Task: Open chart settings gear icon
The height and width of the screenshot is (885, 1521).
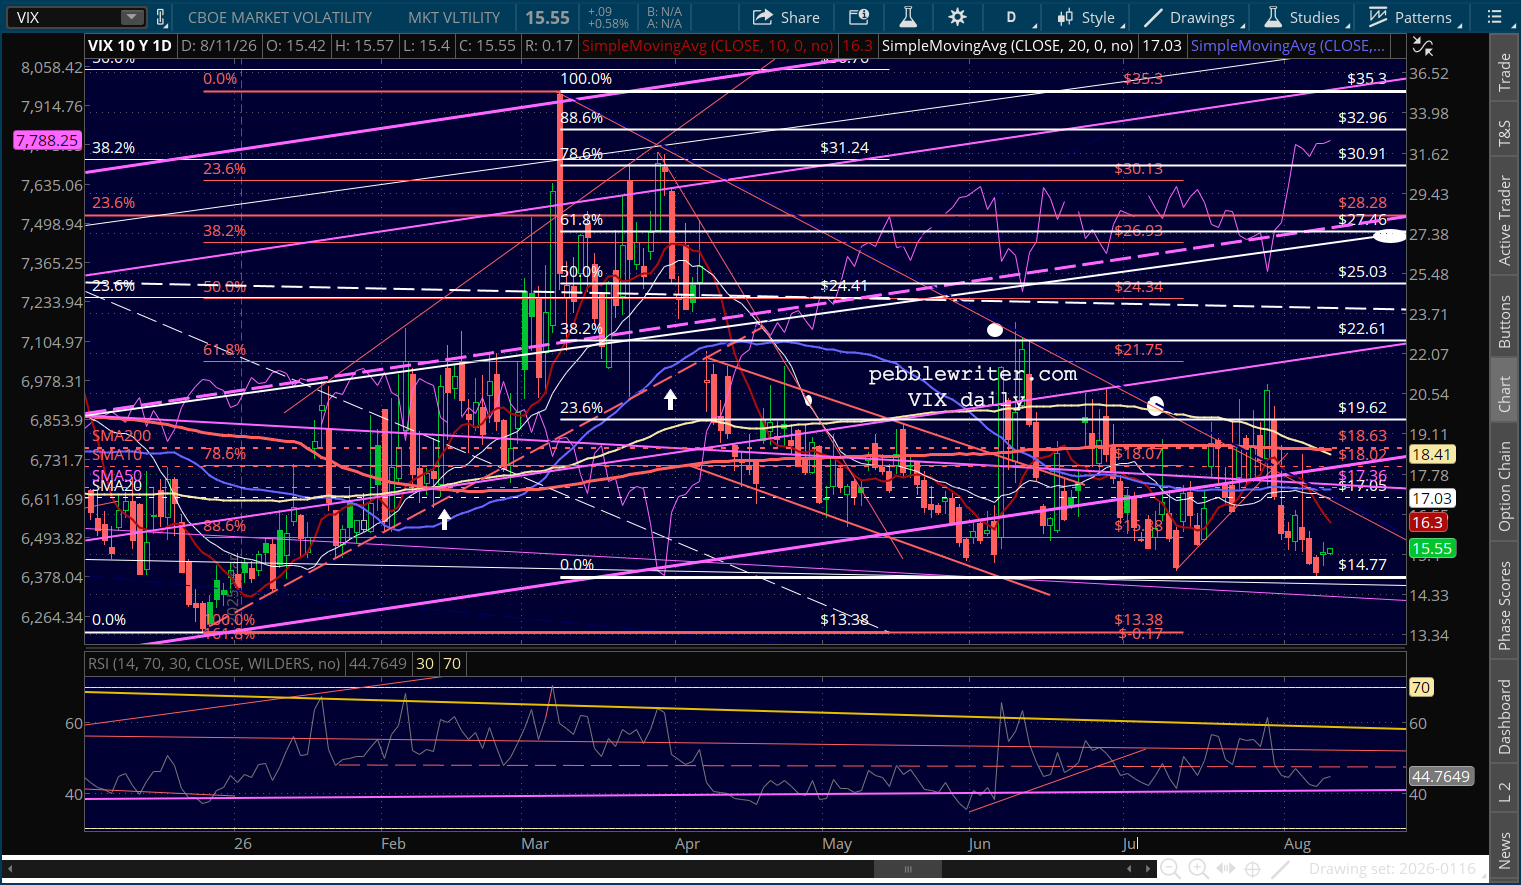Action: click(x=957, y=17)
